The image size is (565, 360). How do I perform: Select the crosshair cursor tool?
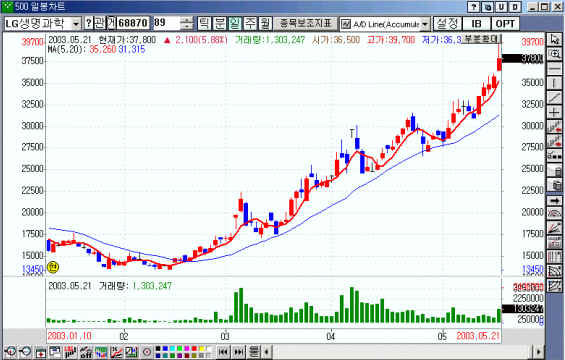[x=555, y=112]
